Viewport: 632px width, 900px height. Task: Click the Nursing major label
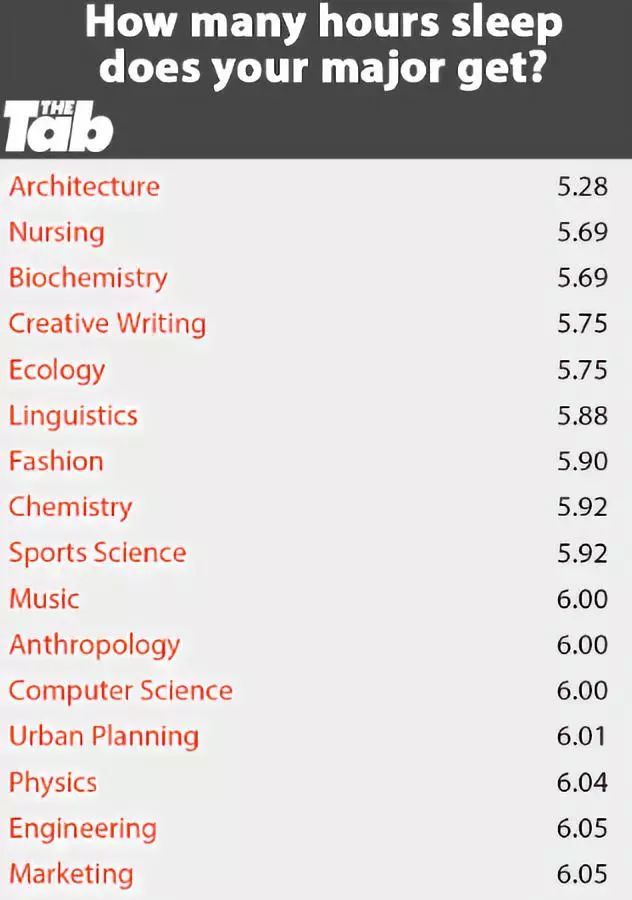click(57, 233)
